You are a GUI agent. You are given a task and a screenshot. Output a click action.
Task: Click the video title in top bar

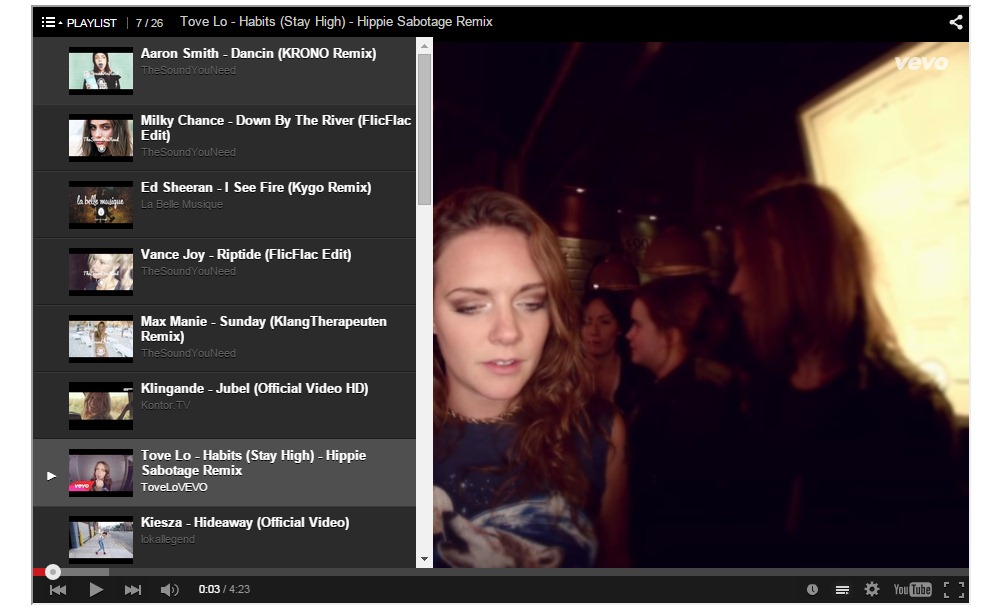[x=336, y=22]
